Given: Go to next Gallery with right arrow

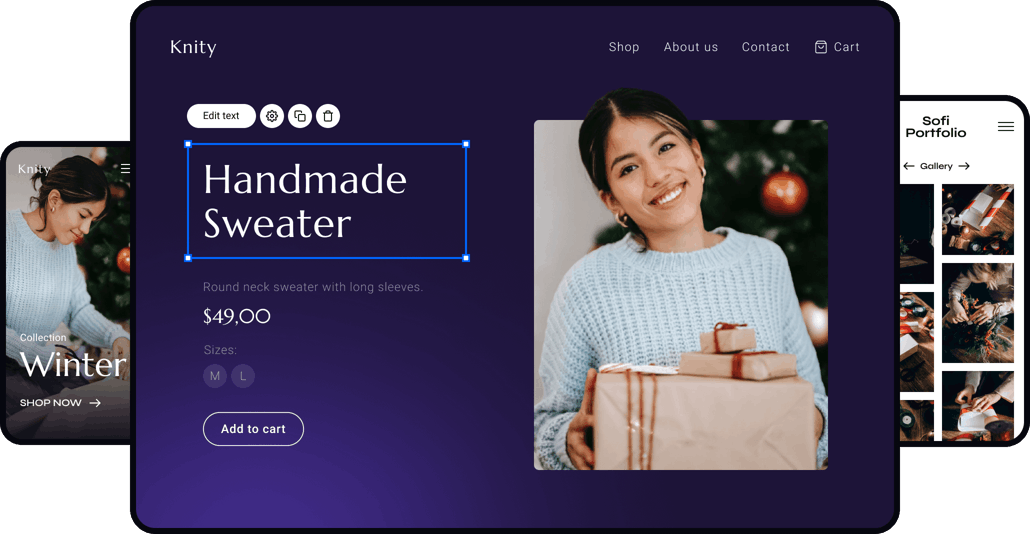Looking at the screenshot, I should pyautogui.click(x=964, y=166).
